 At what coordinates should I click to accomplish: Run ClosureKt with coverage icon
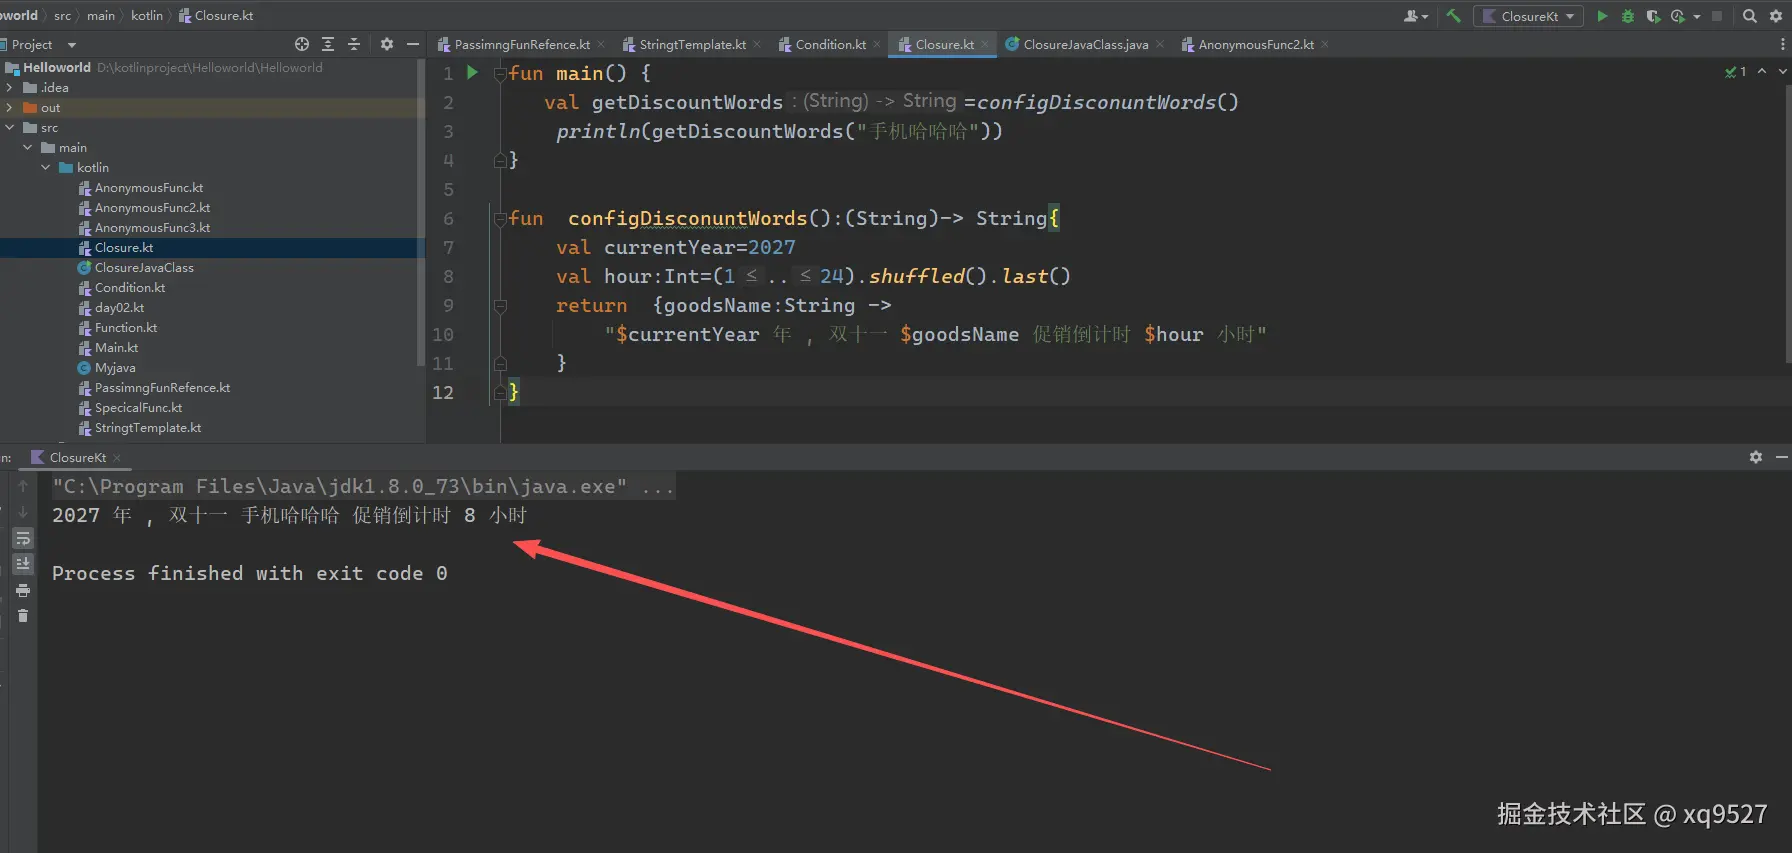point(1653,16)
